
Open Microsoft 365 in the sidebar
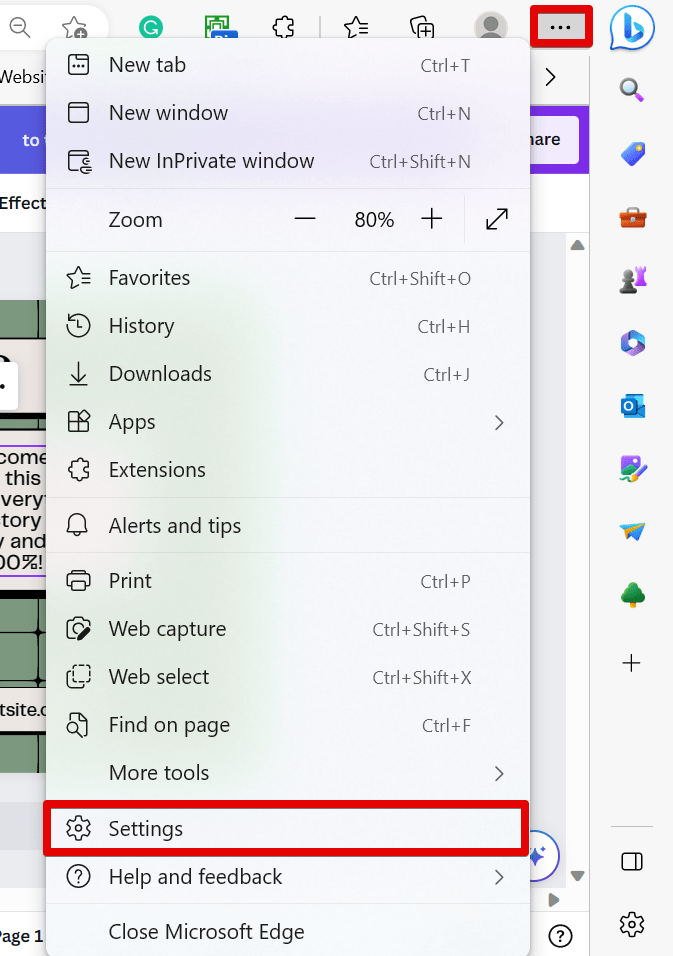pos(632,343)
